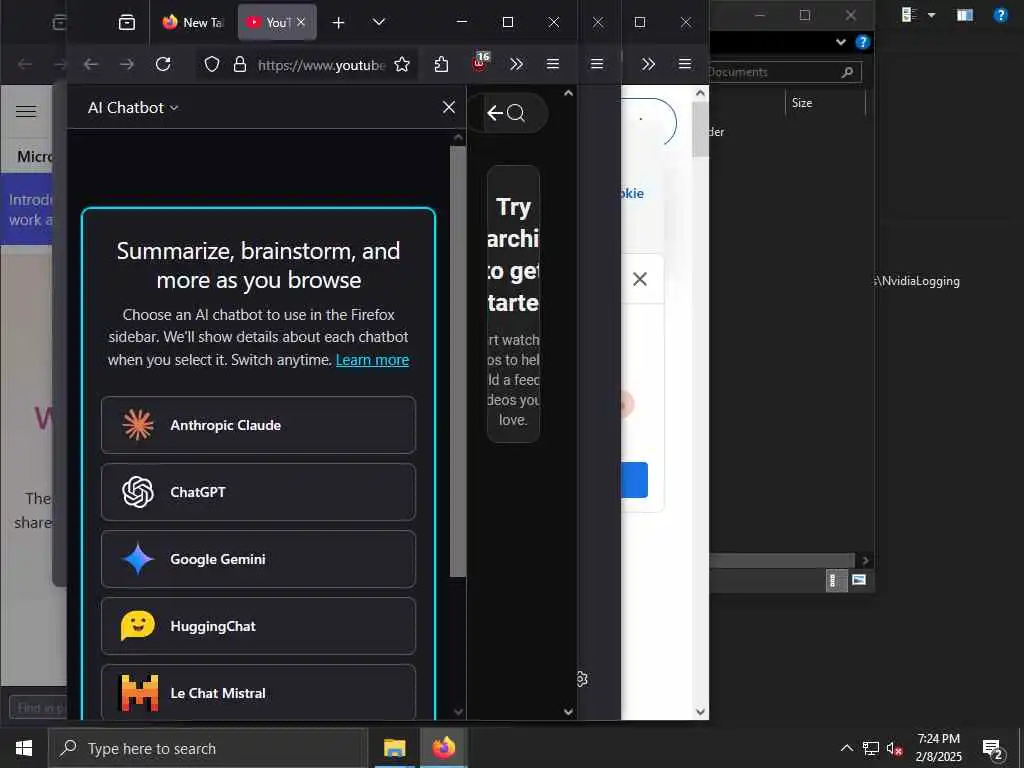1024x768 pixels.
Task: Open hamburger menu of second Firefox window
Action: click(x=597, y=64)
